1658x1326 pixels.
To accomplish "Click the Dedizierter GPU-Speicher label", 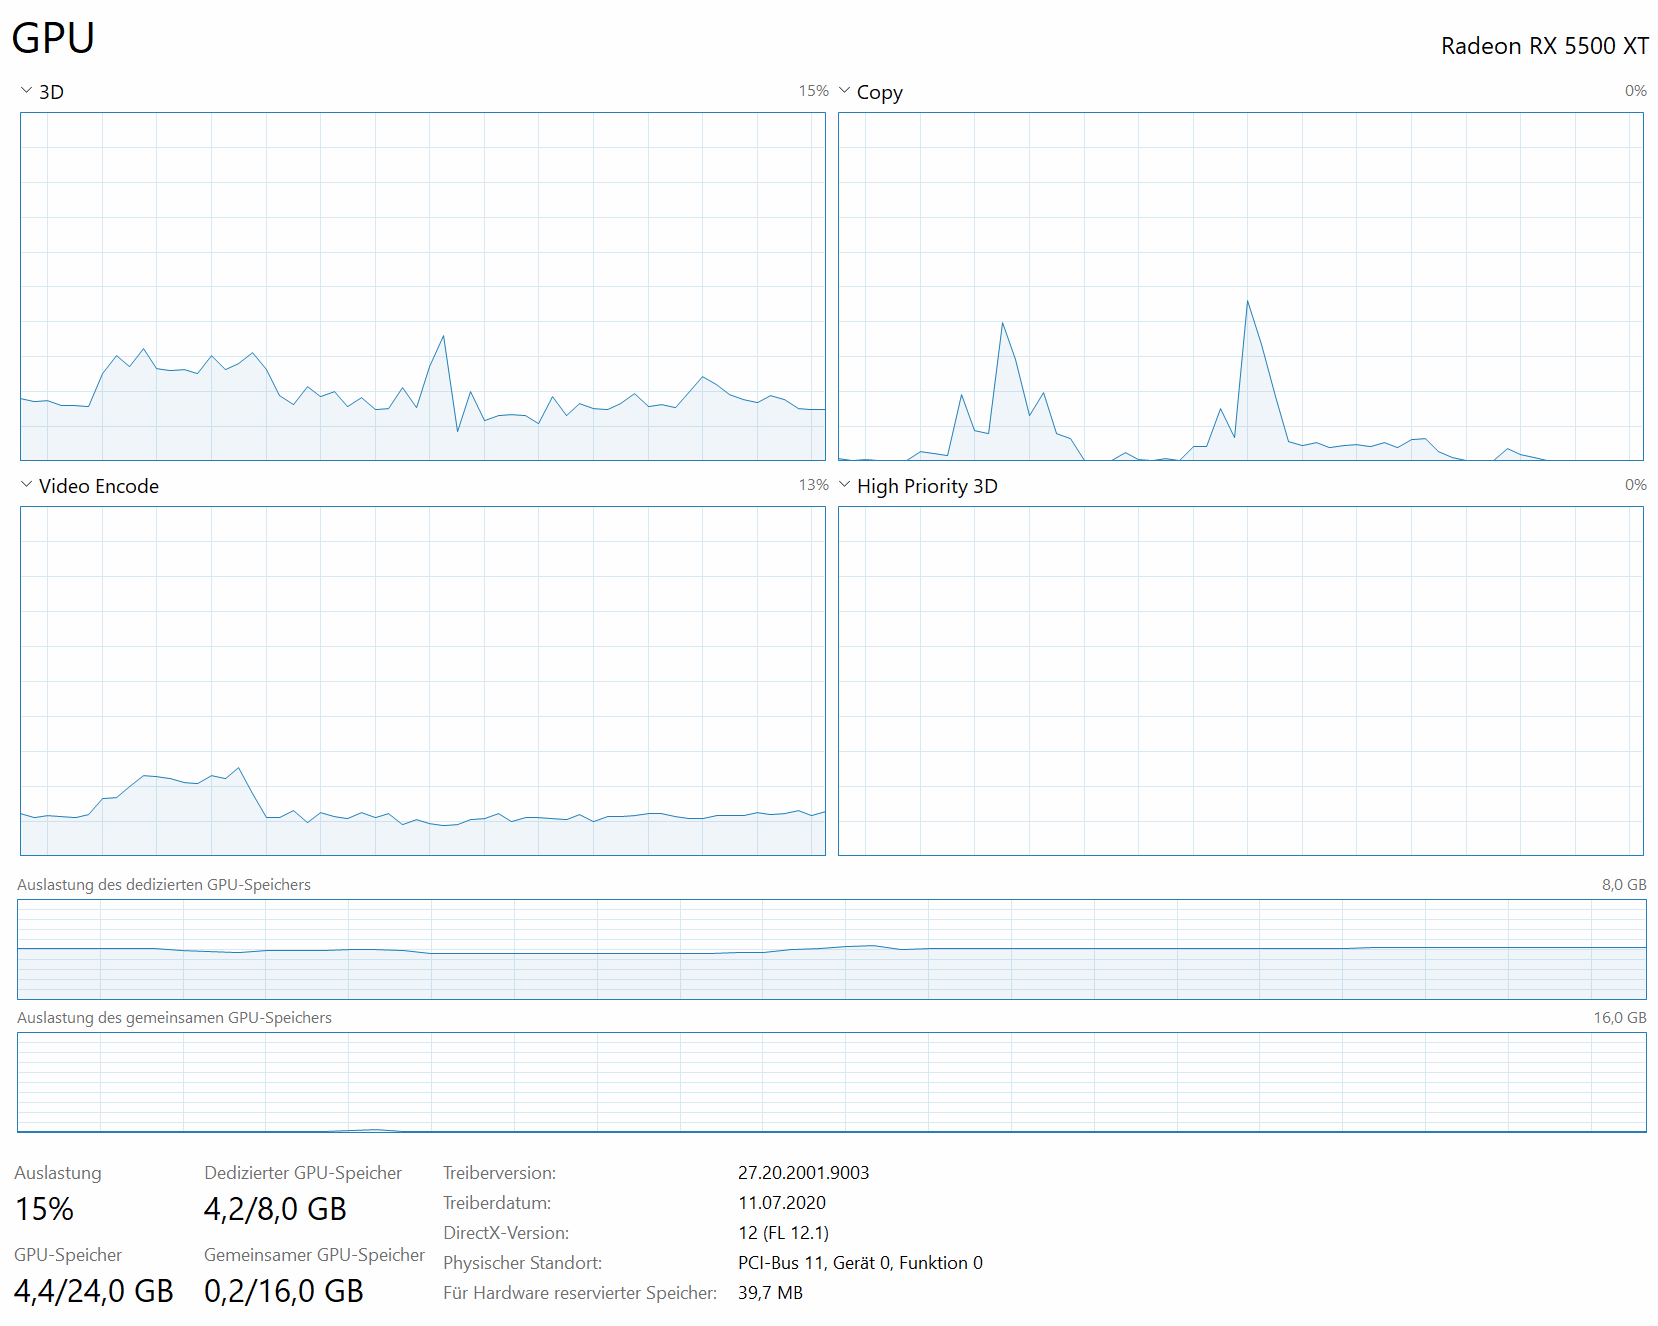I will [x=303, y=1173].
